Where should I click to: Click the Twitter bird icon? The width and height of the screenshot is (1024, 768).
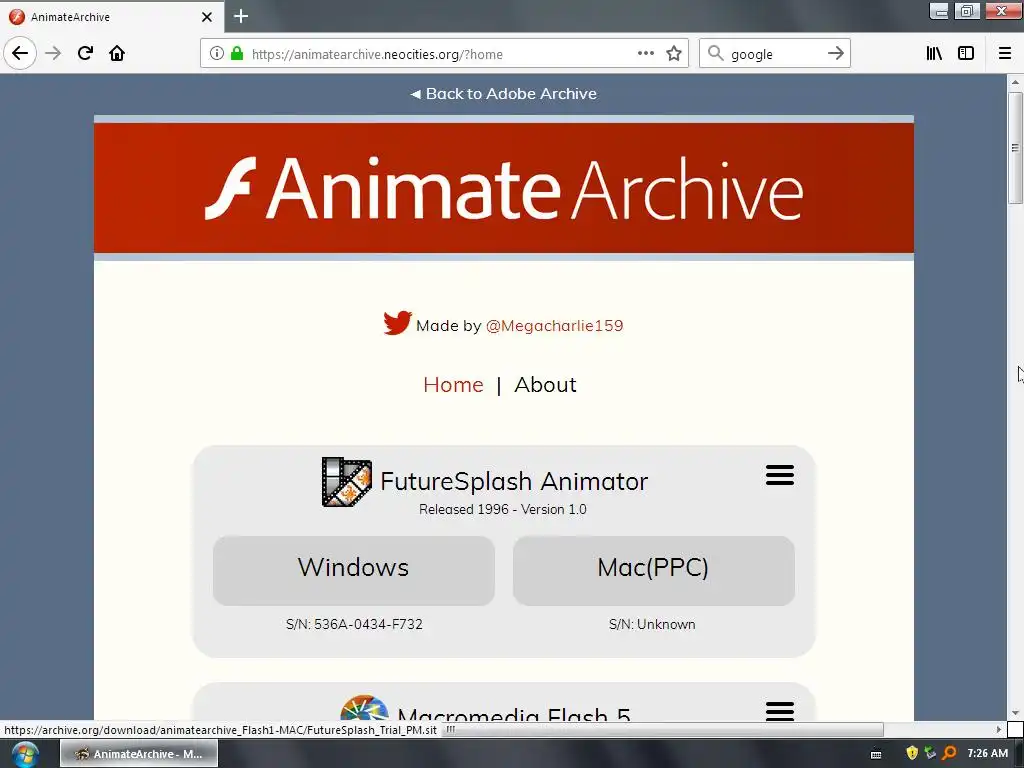click(397, 323)
